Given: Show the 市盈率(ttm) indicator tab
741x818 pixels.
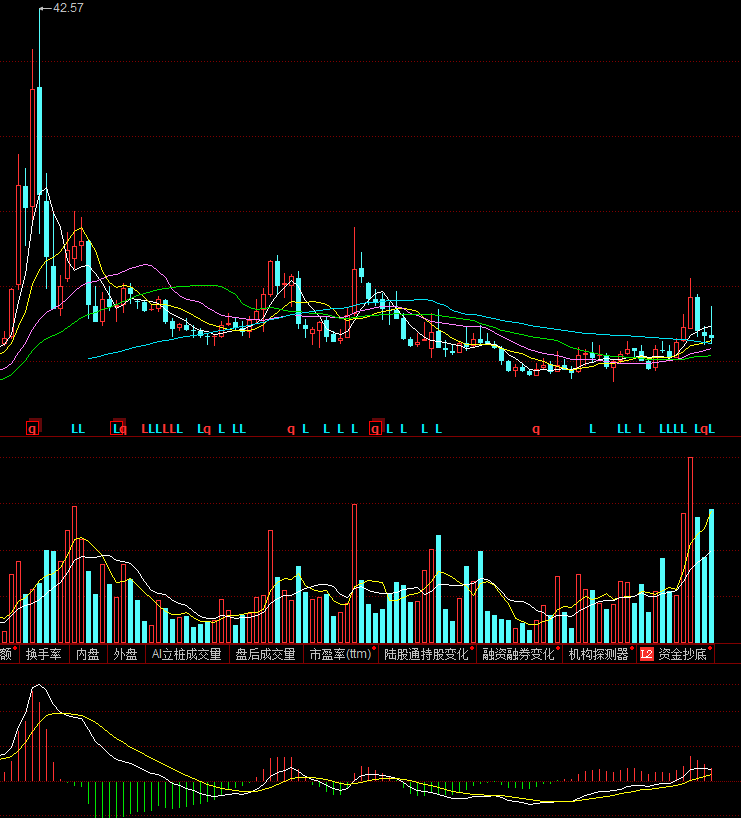Looking at the screenshot, I should tap(340, 654).
